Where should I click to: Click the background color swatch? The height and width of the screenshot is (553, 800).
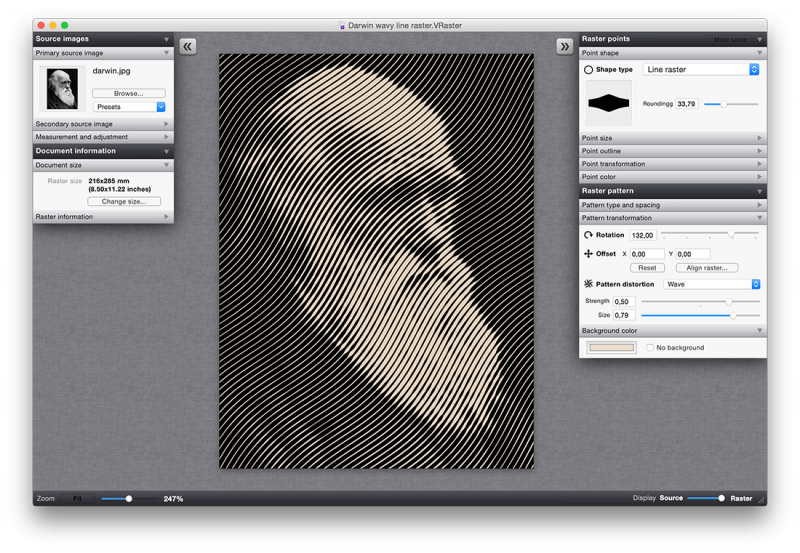point(610,348)
